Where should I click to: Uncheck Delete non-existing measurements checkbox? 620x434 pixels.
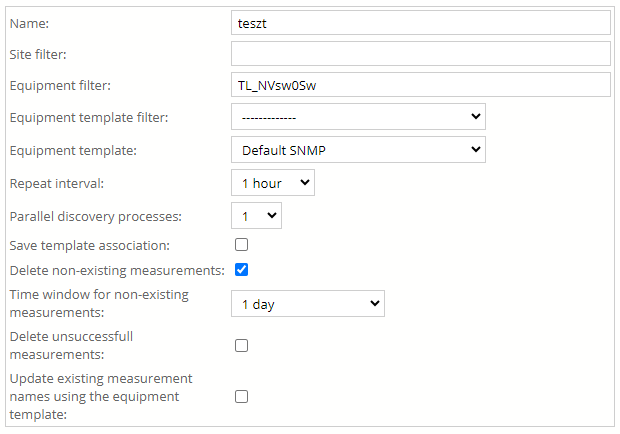click(x=241, y=270)
